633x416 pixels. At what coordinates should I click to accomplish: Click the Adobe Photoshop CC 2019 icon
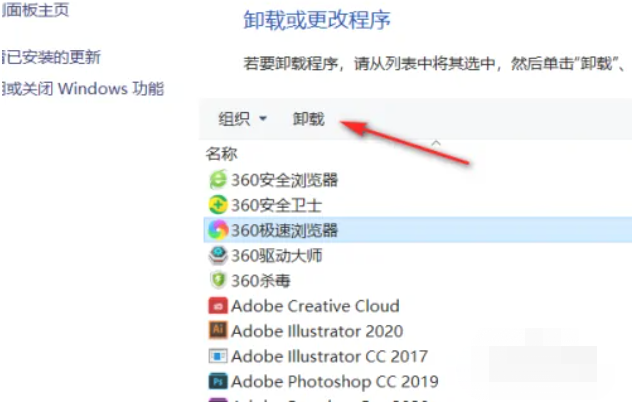coord(217,381)
